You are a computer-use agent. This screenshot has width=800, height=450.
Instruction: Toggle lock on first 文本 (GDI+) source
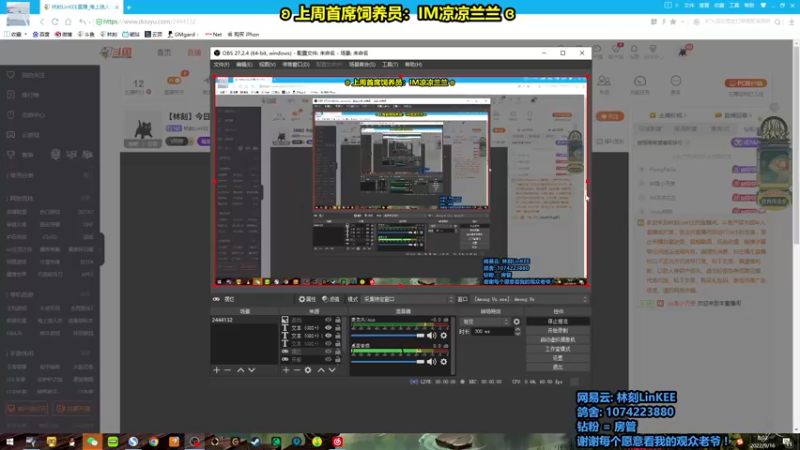(337, 328)
